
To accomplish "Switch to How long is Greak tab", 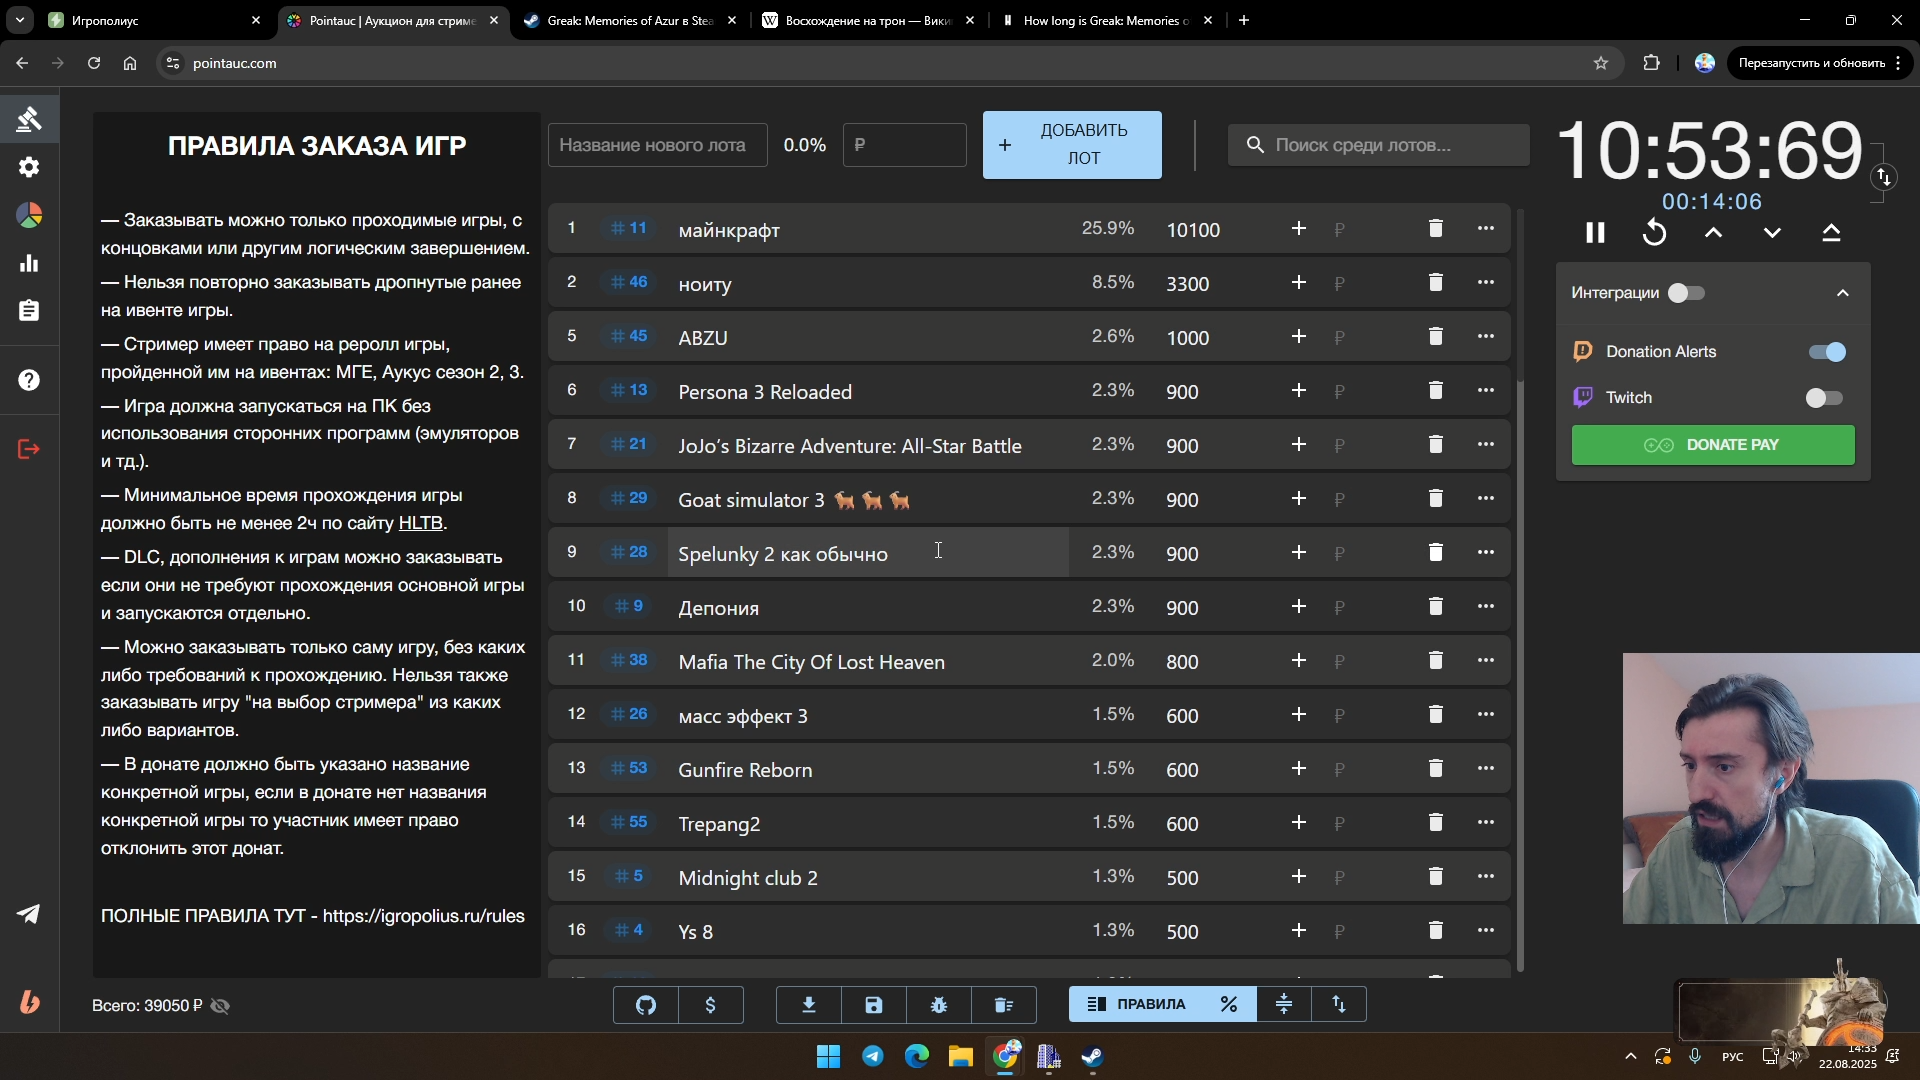I will pos(1100,20).
